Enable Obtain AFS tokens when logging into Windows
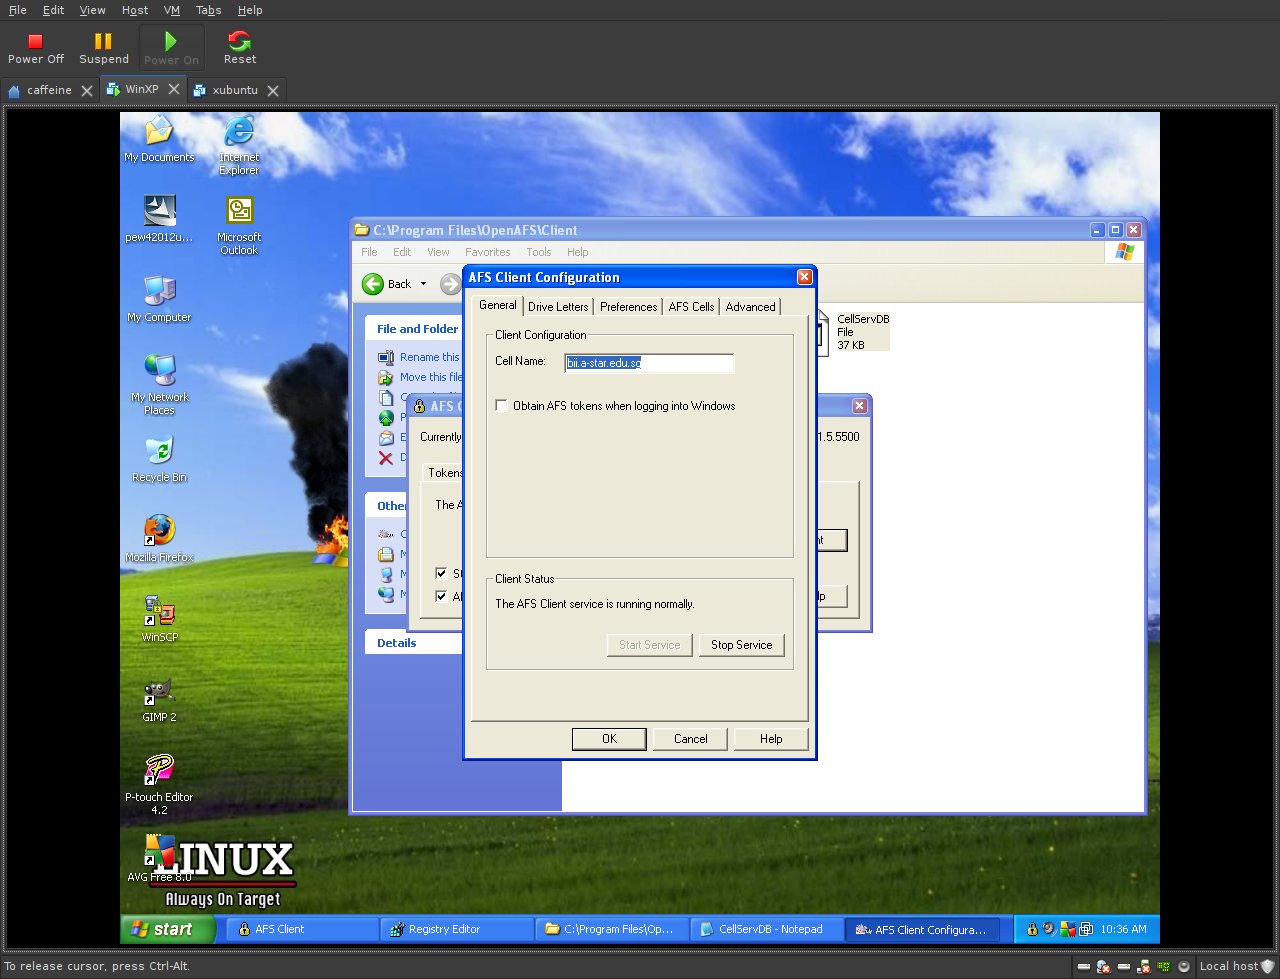1280x979 pixels. pyautogui.click(x=502, y=406)
